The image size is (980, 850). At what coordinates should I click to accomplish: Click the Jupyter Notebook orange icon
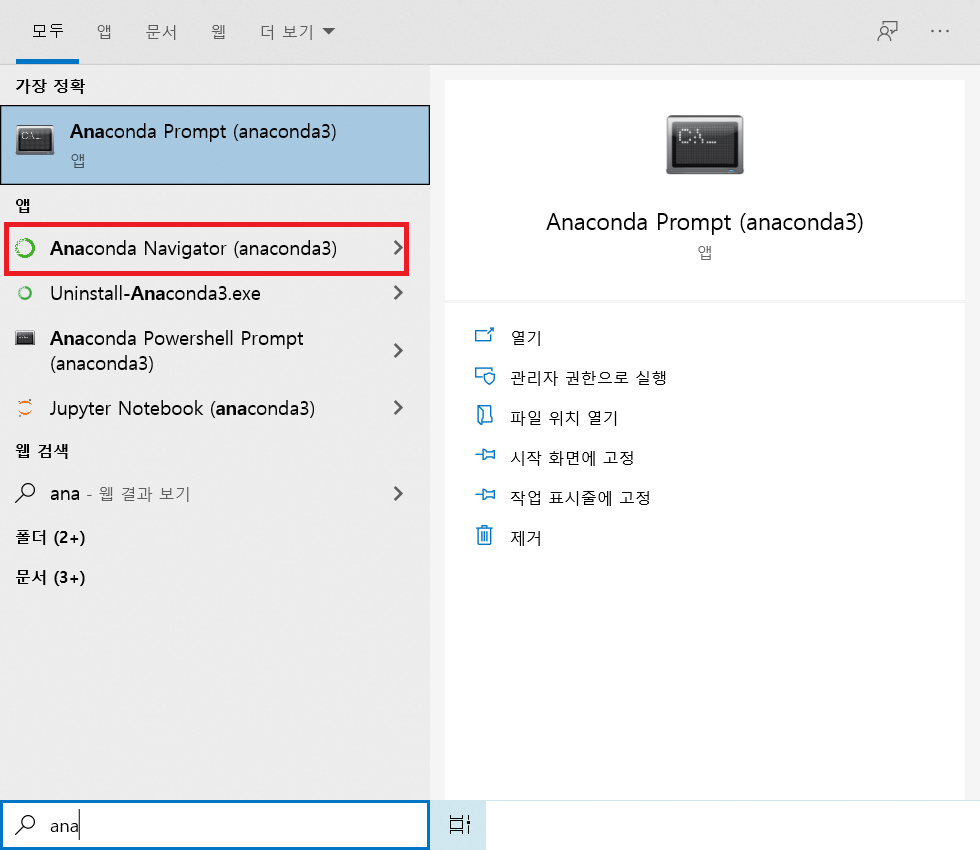click(x=25, y=408)
